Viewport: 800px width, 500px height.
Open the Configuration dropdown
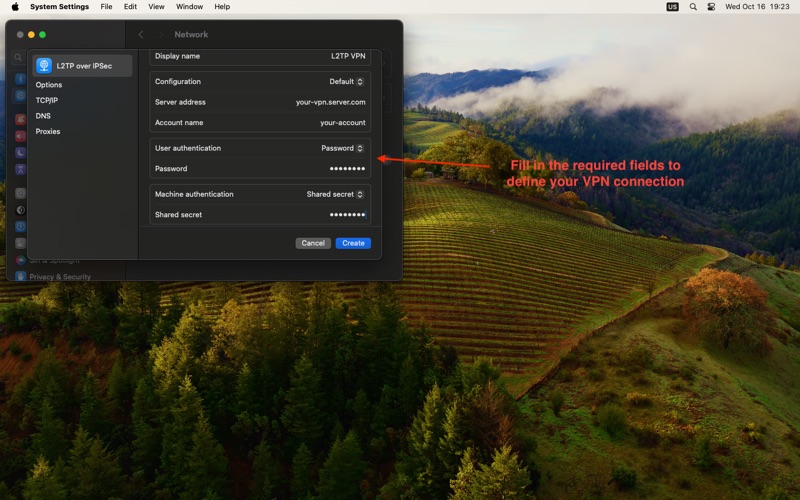(346, 82)
